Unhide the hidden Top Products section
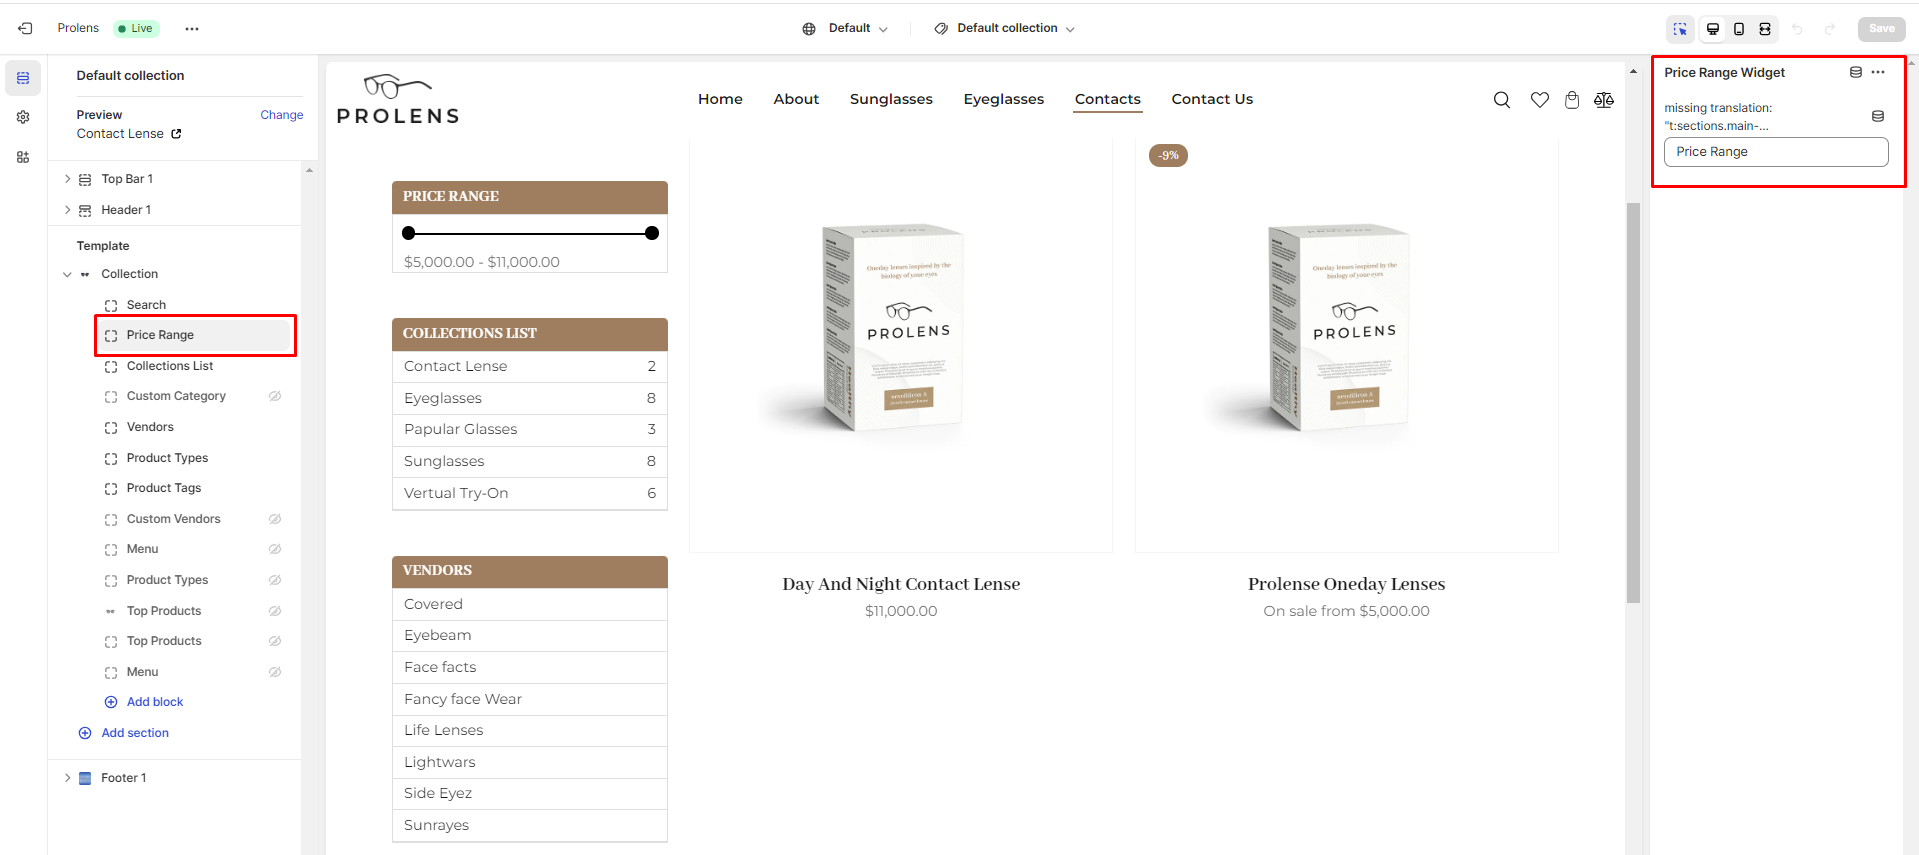The image size is (1919, 855). coord(275,611)
